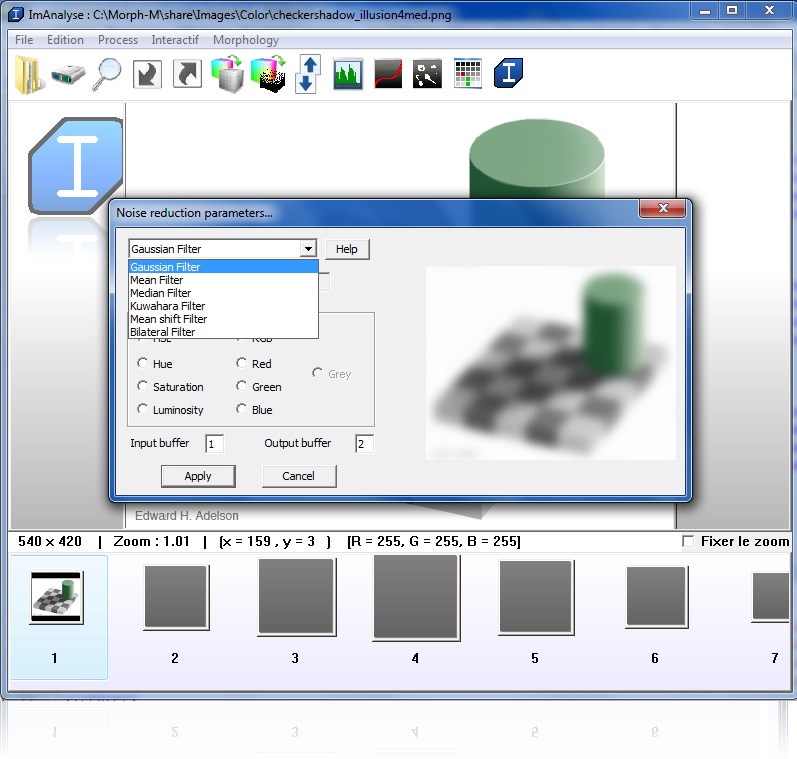797x759 pixels.
Task: Choose Mean shift Filter from the list
Action: 223,319
